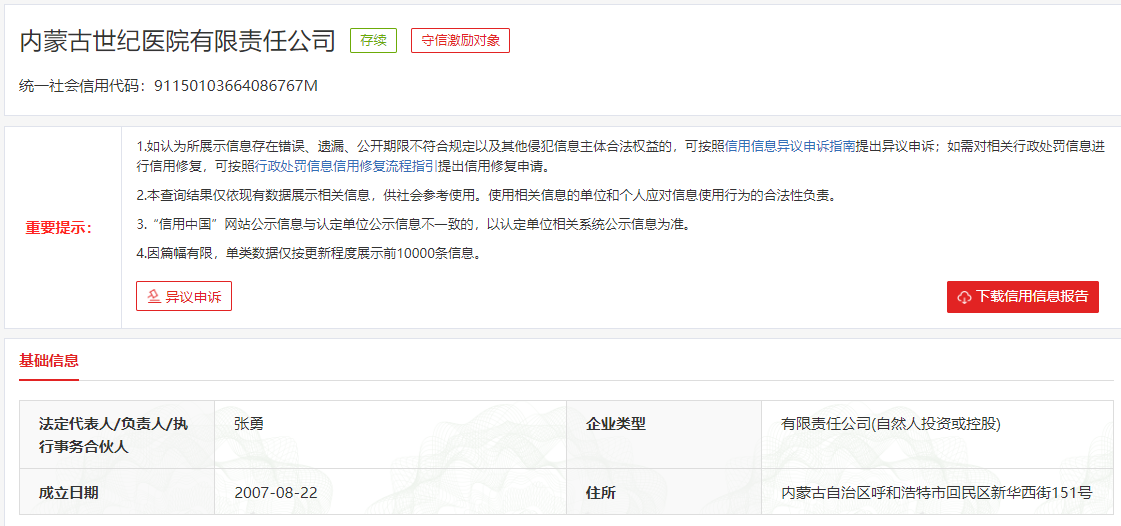Click the 异议申诉 button
Screen dimensions: 1121x526
pyautogui.click(x=184, y=297)
